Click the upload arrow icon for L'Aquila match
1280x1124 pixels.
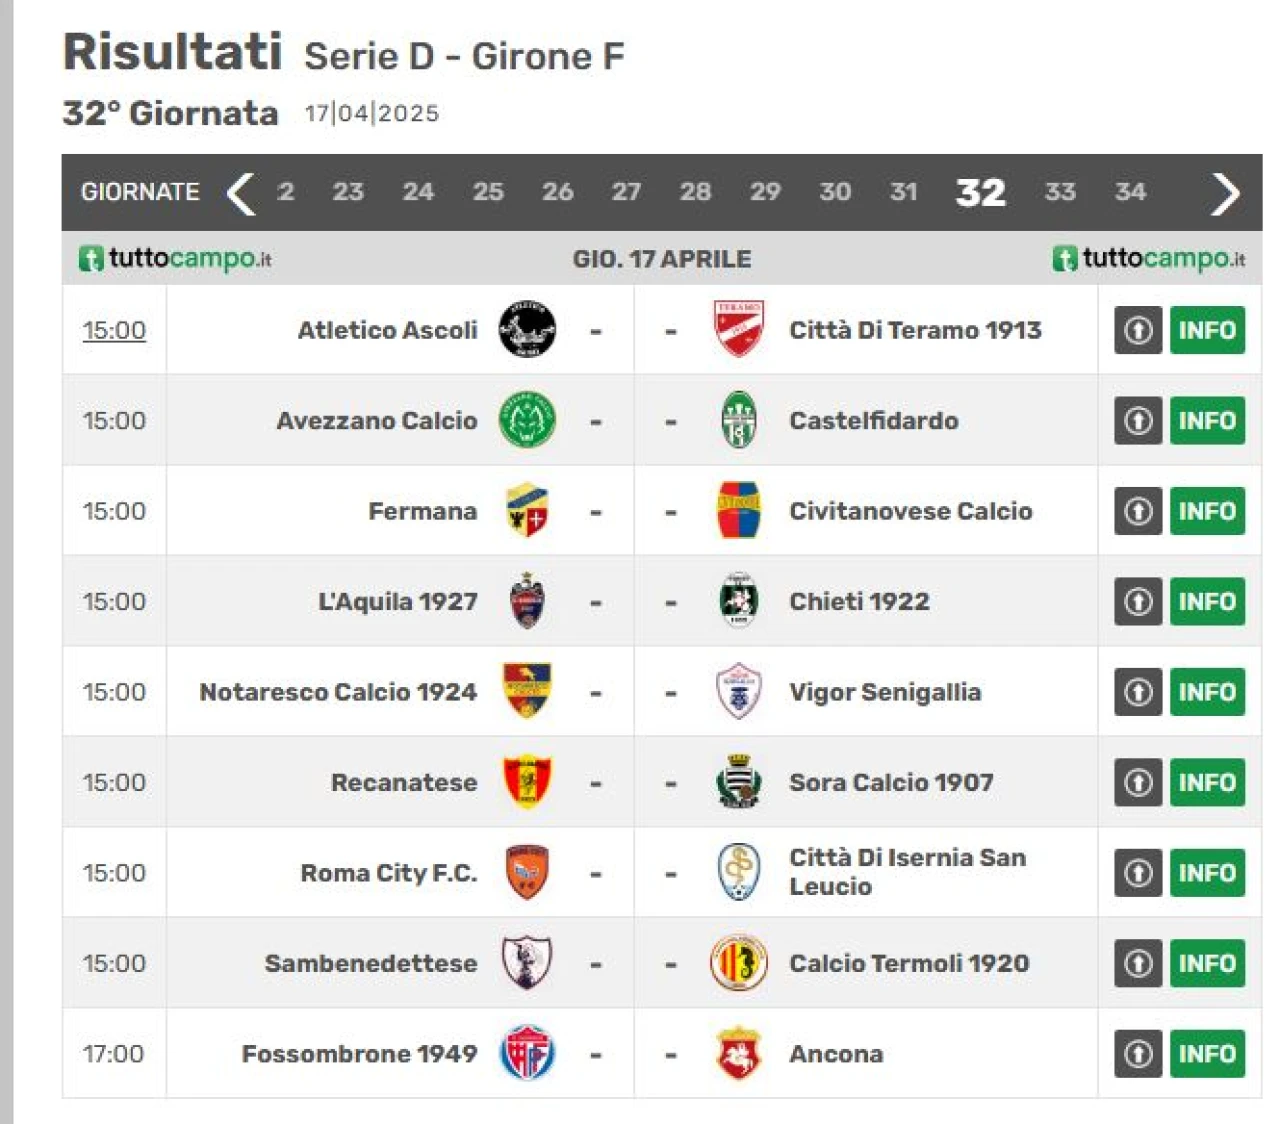(x=1138, y=601)
